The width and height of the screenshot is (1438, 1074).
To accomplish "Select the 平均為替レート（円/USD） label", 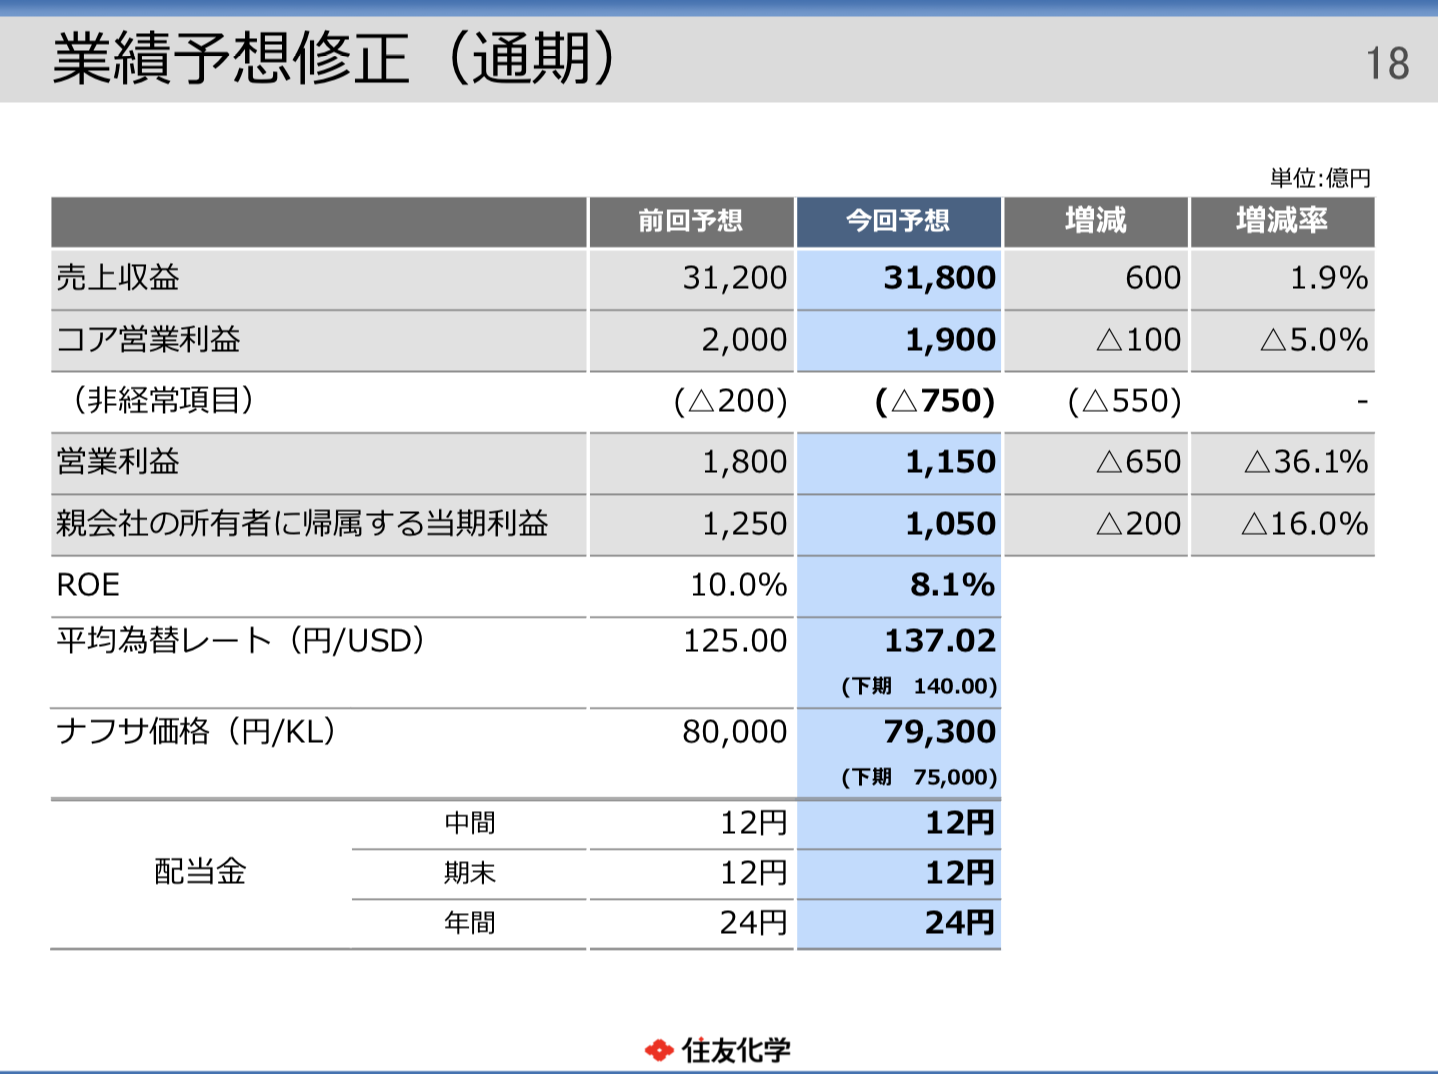I will tap(241, 641).
